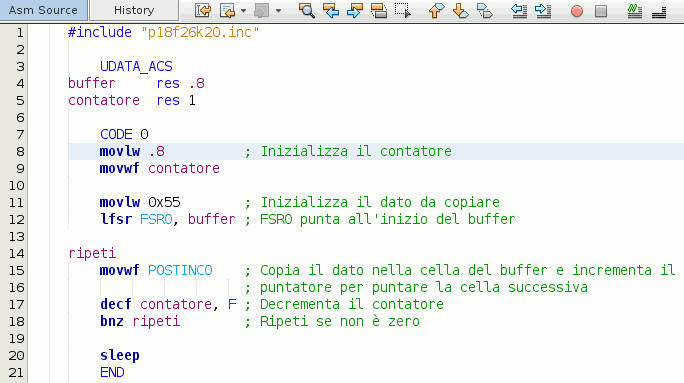Go to Previous Bookmark icon

[436, 10]
